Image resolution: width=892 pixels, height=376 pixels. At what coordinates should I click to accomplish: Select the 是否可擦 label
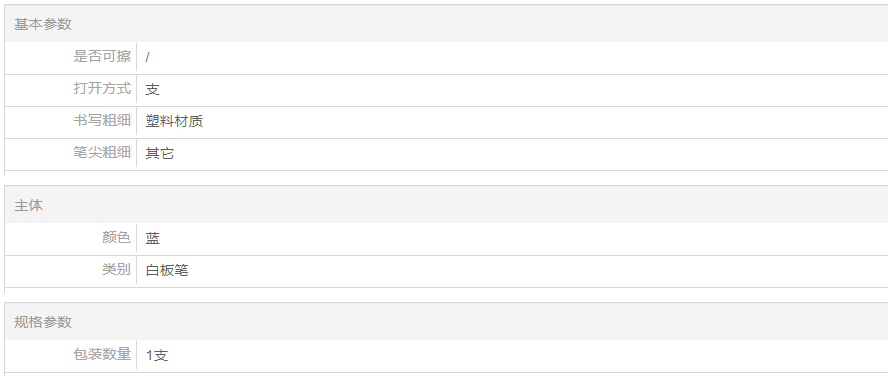pyautogui.click(x=102, y=56)
